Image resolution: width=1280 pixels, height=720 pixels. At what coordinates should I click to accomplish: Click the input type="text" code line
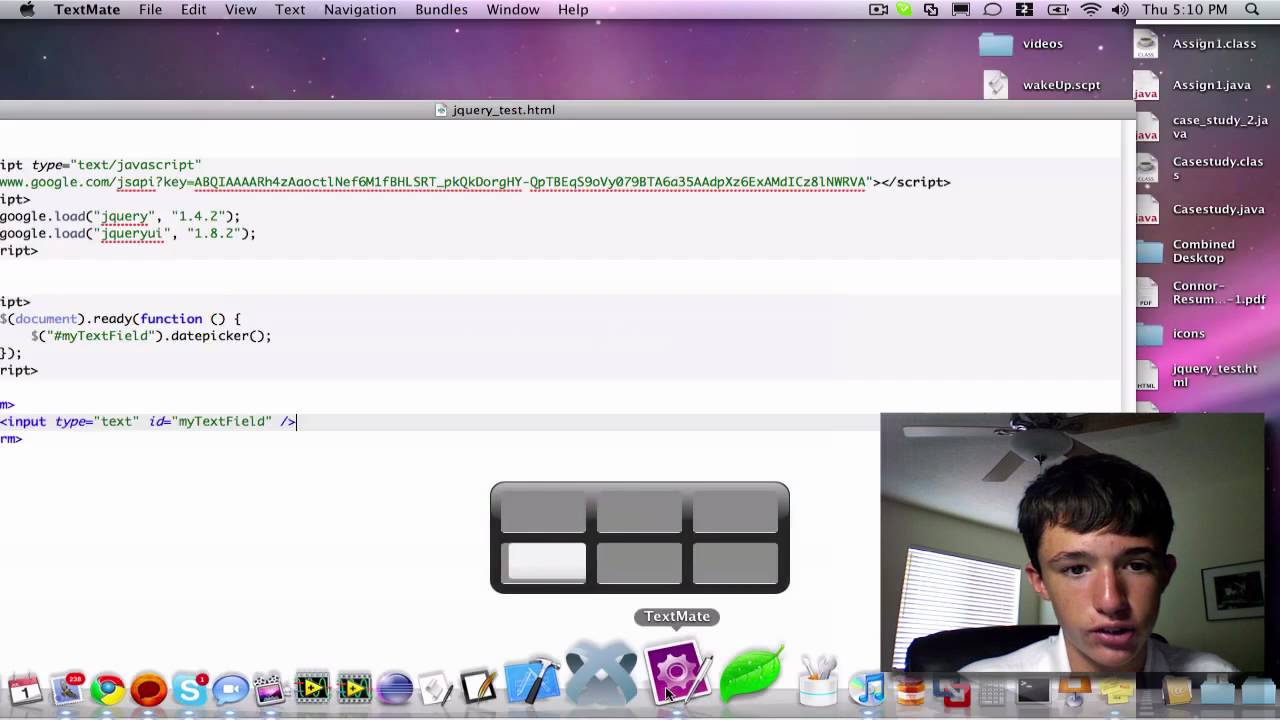point(148,422)
